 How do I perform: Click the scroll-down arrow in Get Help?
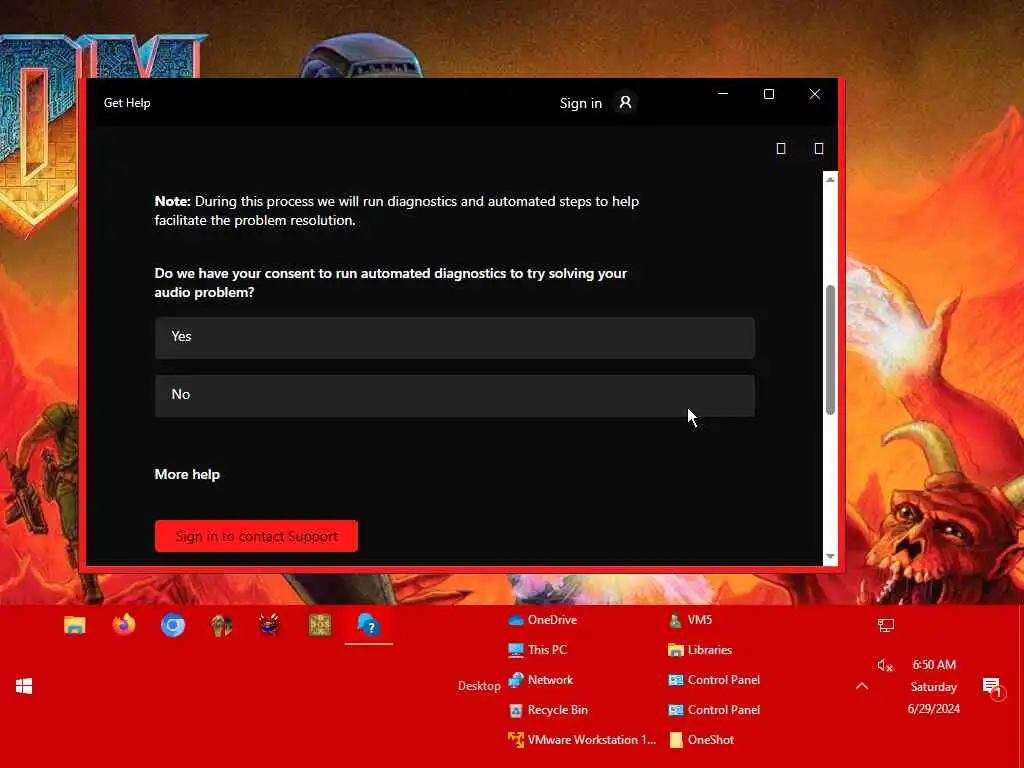tap(830, 556)
